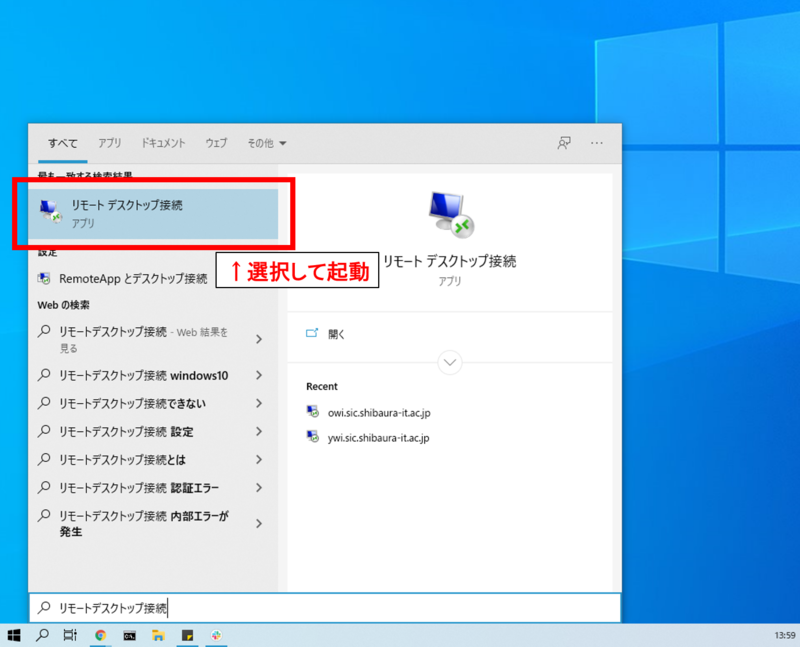800x647 pixels.
Task: Click the Open (開く) icon in preview pane
Action: coord(312,333)
